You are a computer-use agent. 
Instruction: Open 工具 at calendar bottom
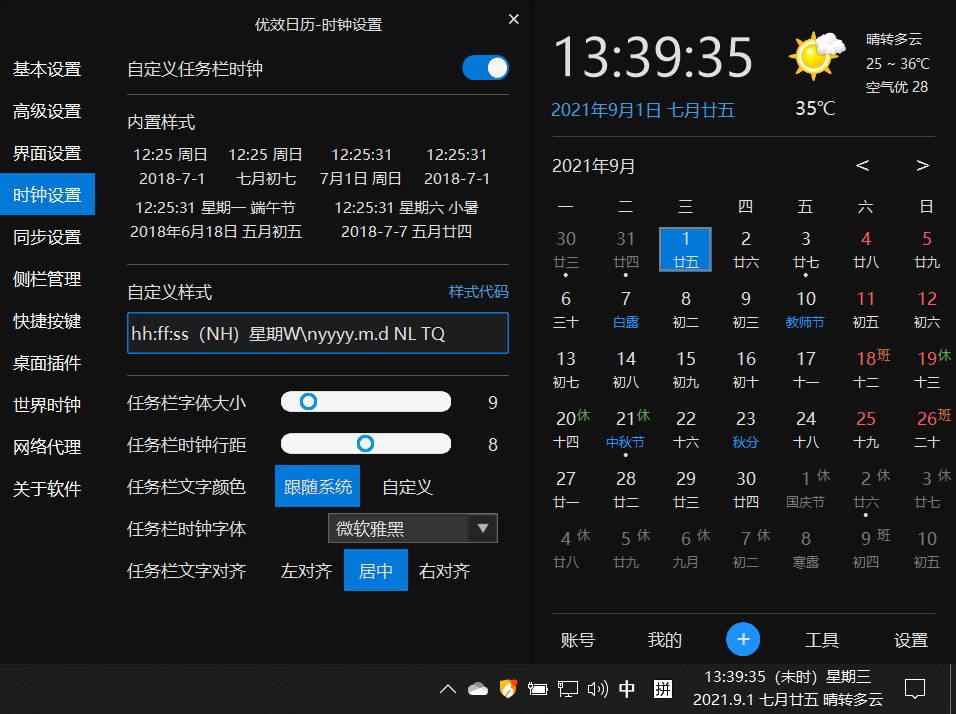822,640
